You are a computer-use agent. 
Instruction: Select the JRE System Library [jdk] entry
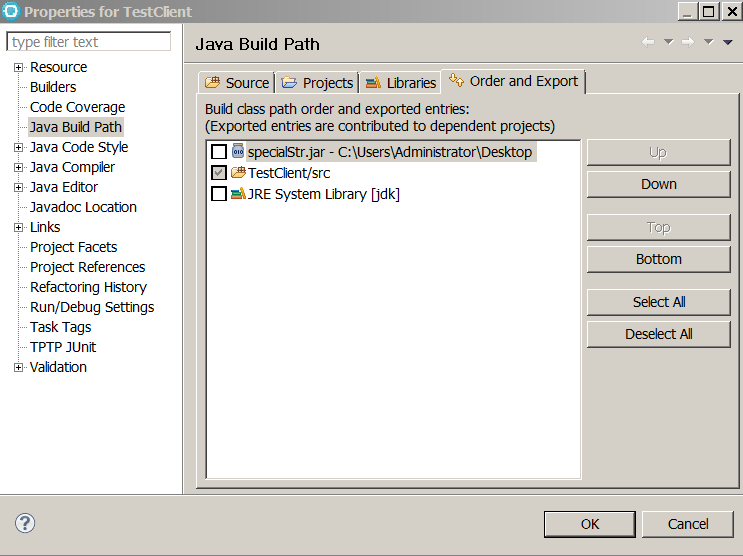(x=324, y=194)
